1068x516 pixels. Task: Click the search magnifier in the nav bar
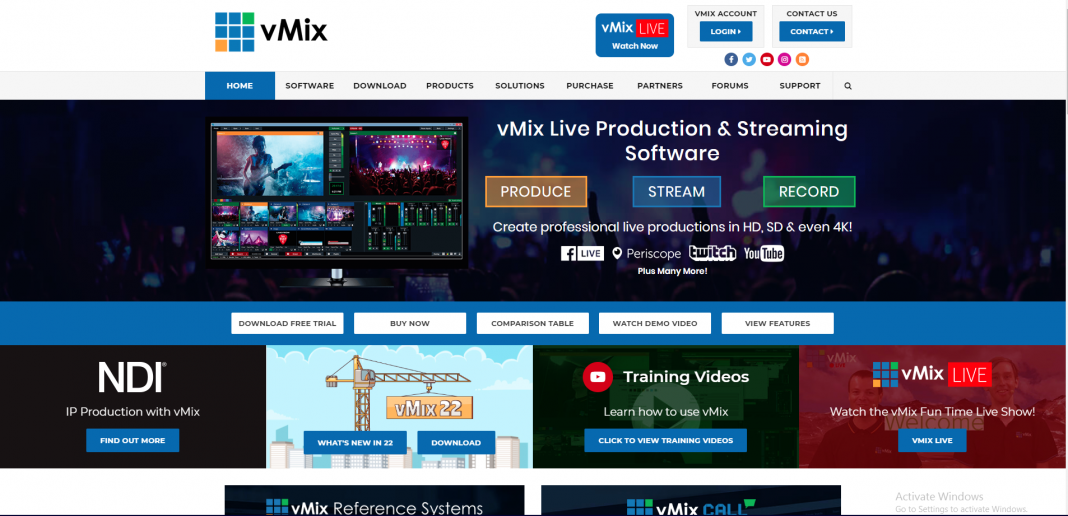(x=848, y=86)
